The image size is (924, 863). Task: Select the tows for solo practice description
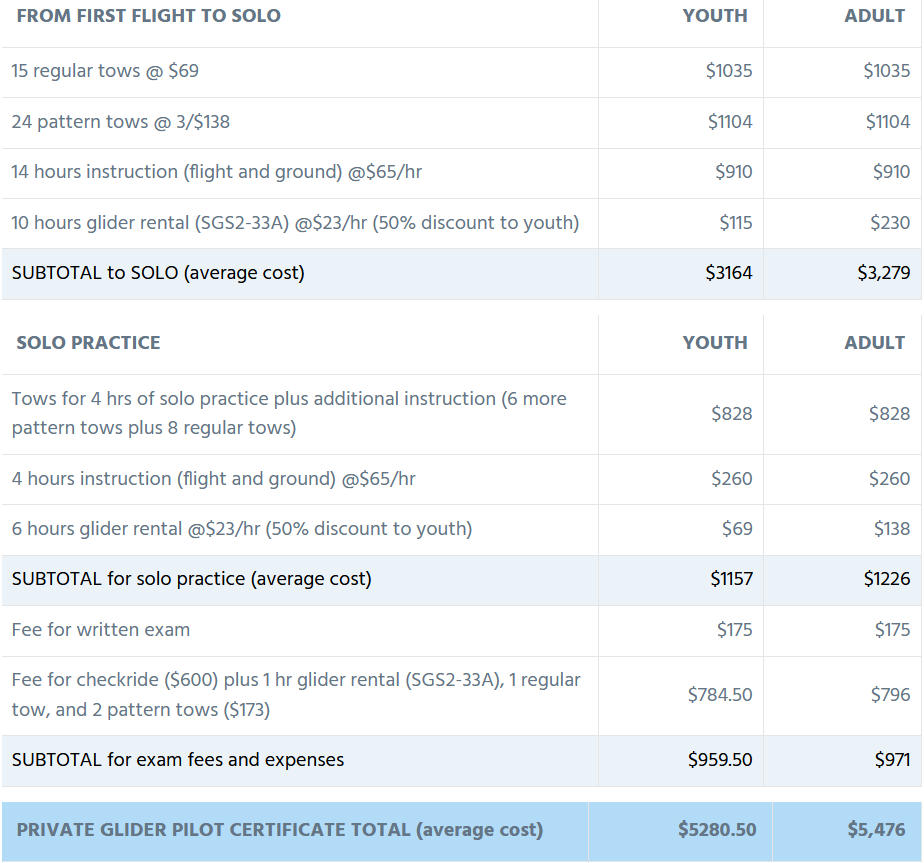point(289,413)
